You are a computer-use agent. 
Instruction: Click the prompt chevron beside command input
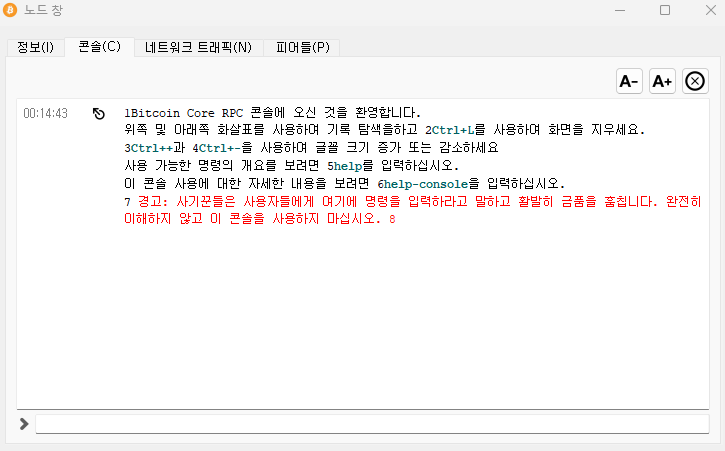[x=24, y=424]
